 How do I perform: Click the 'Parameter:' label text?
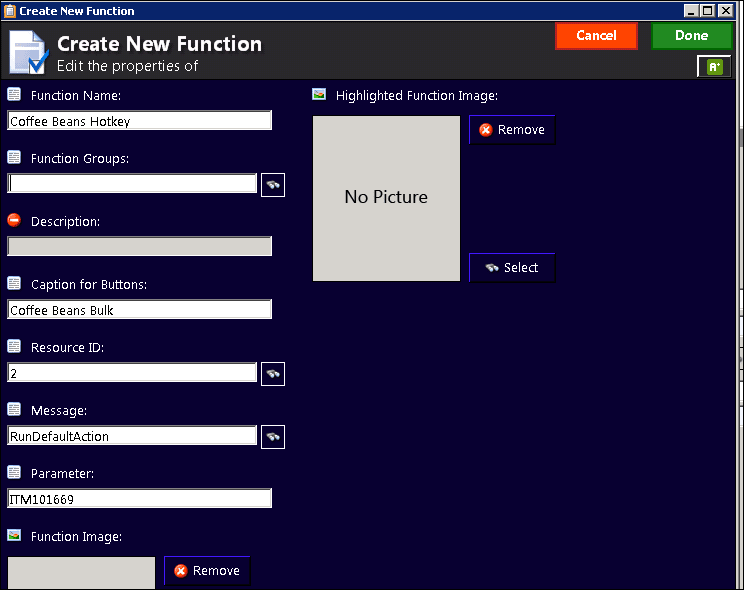62,474
